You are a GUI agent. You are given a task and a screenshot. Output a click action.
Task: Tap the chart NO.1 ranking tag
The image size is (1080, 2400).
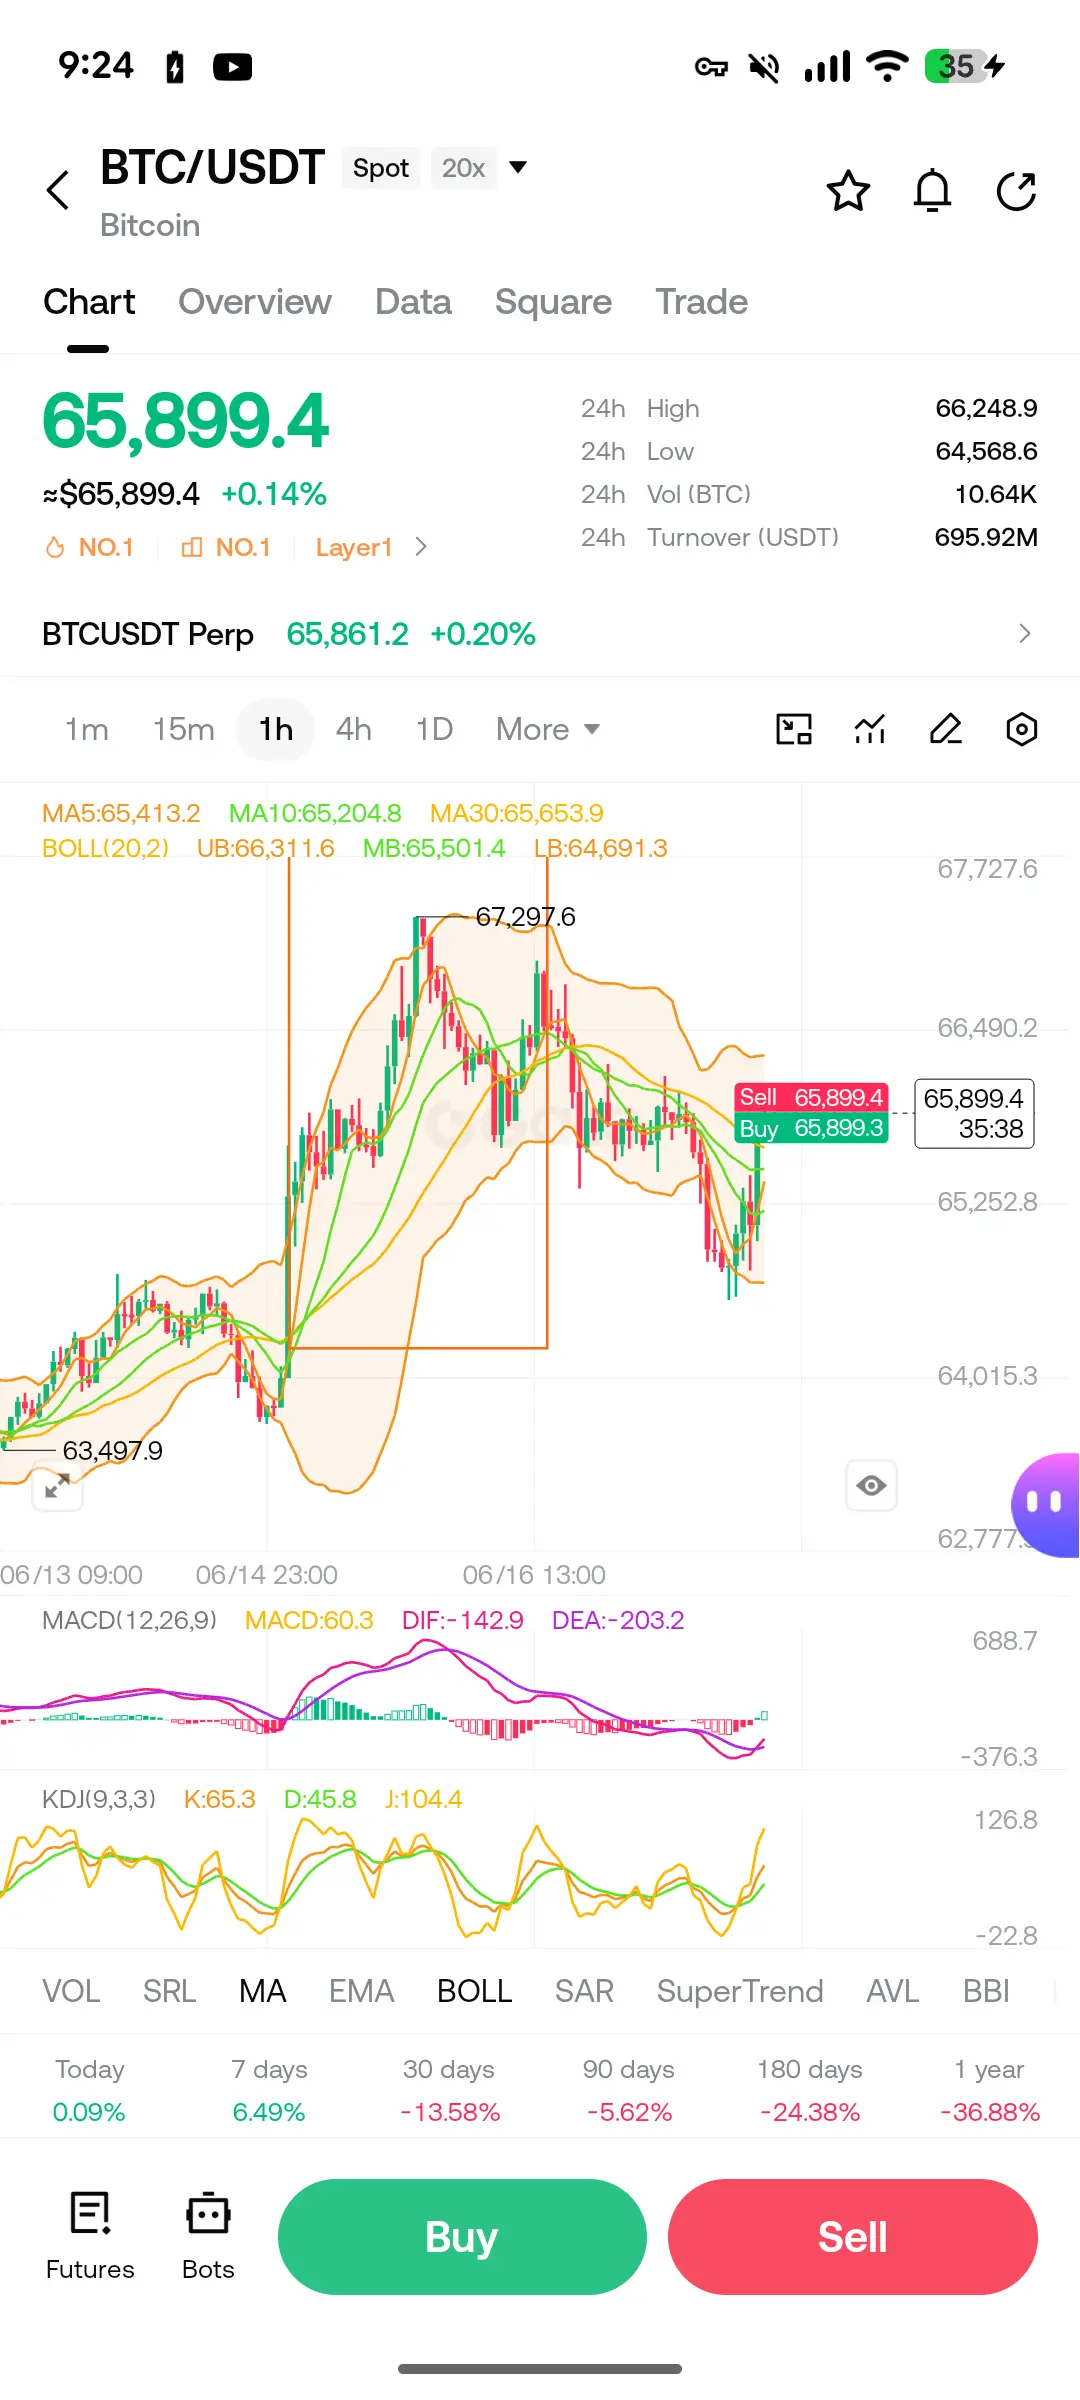pyautogui.click(x=225, y=547)
